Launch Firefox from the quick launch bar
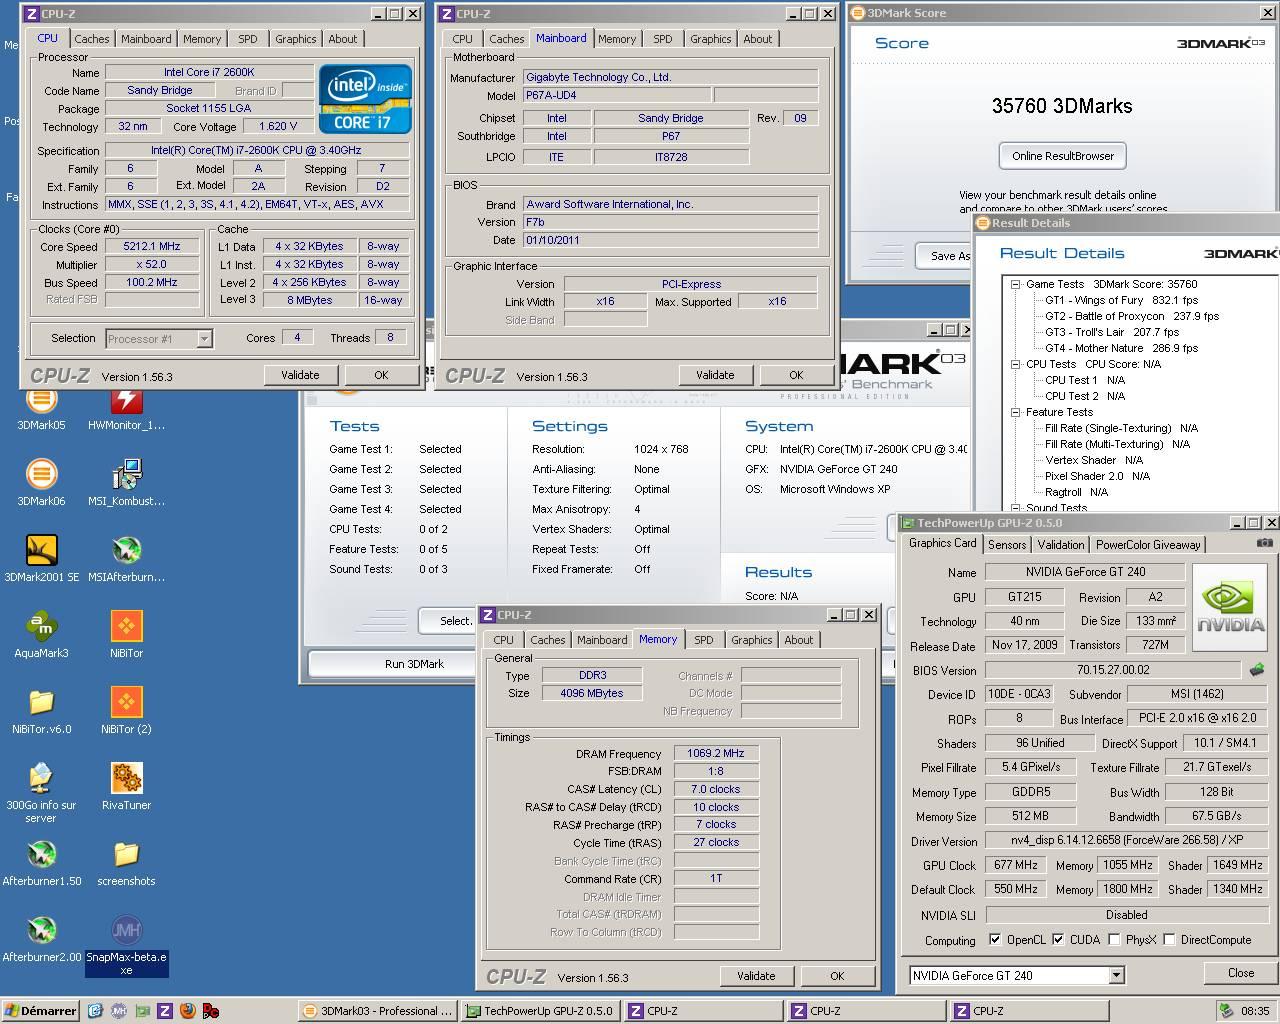 coord(187,1011)
